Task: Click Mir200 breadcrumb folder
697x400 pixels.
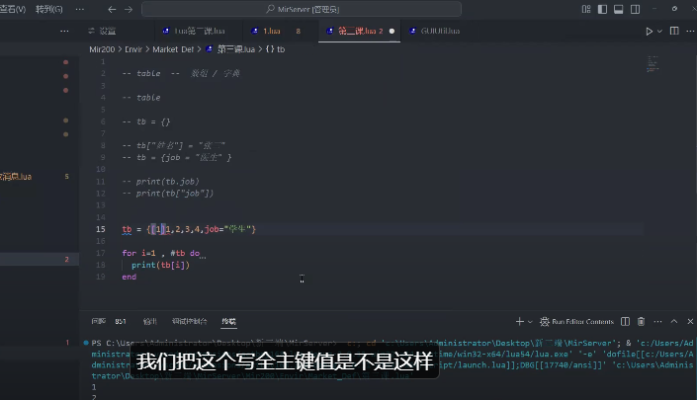Action: [102, 48]
